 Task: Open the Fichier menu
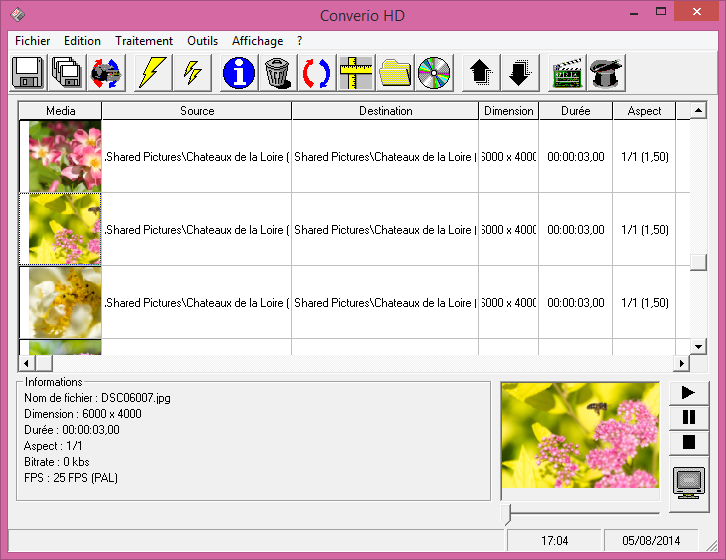[x=32, y=41]
